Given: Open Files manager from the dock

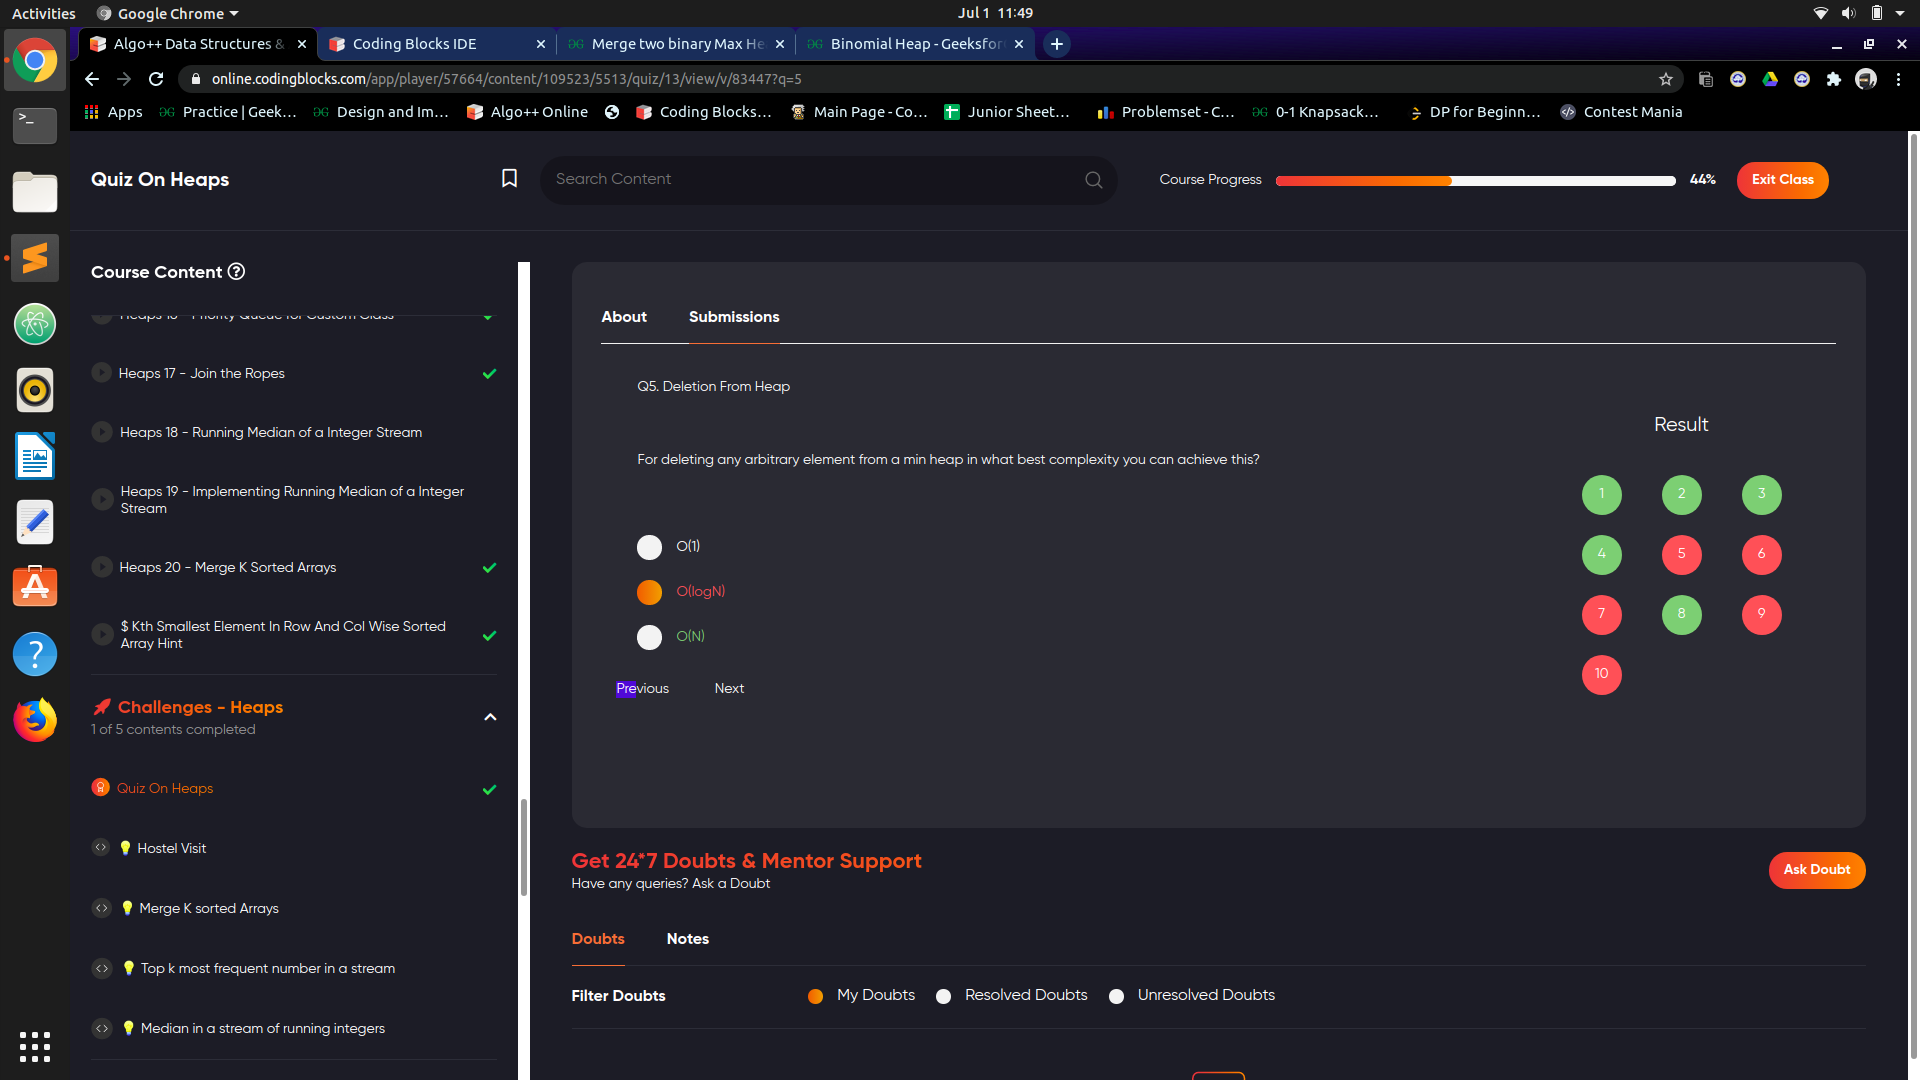Looking at the screenshot, I should click(35, 192).
